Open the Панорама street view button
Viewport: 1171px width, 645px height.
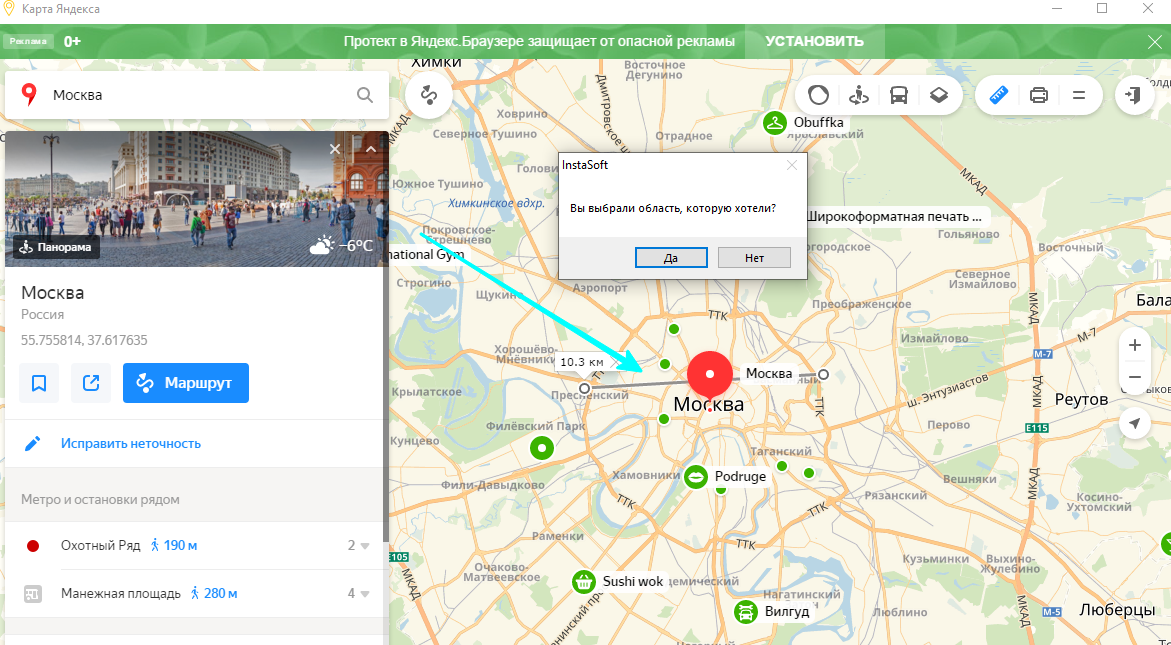pos(56,247)
